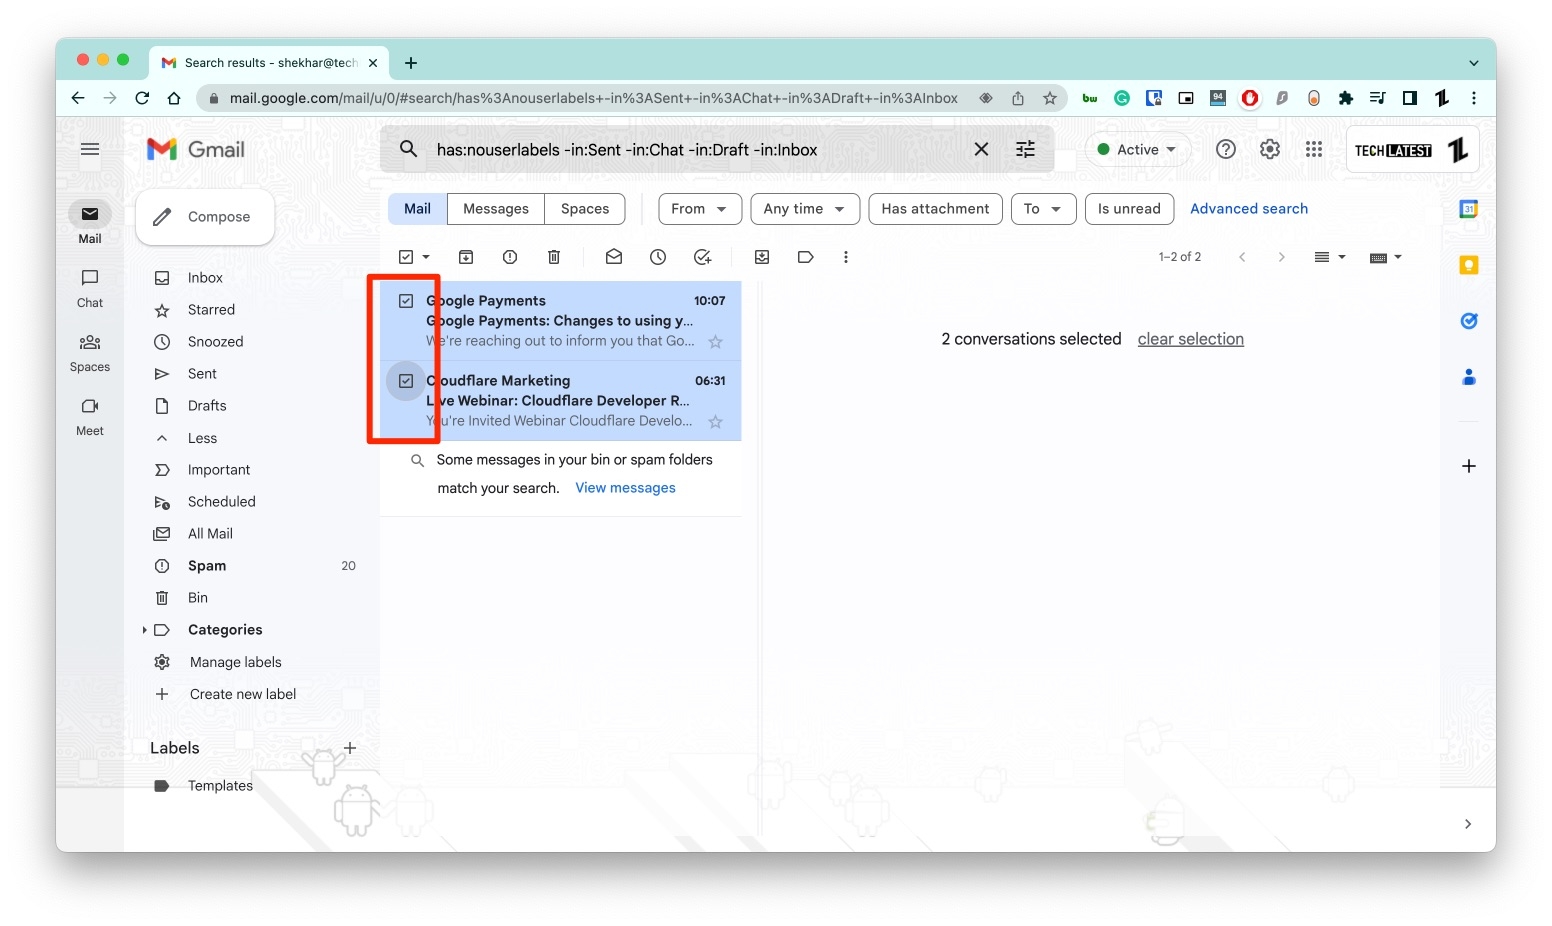1552x926 pixels.
Task: Snooze the selected conversations
Action: (x=658, y=257)
